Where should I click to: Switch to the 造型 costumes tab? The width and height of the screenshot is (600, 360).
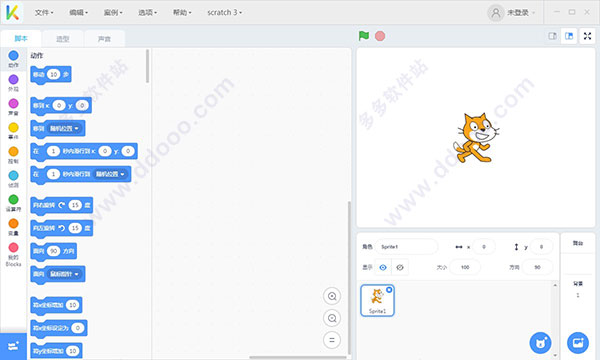[63, 39]
